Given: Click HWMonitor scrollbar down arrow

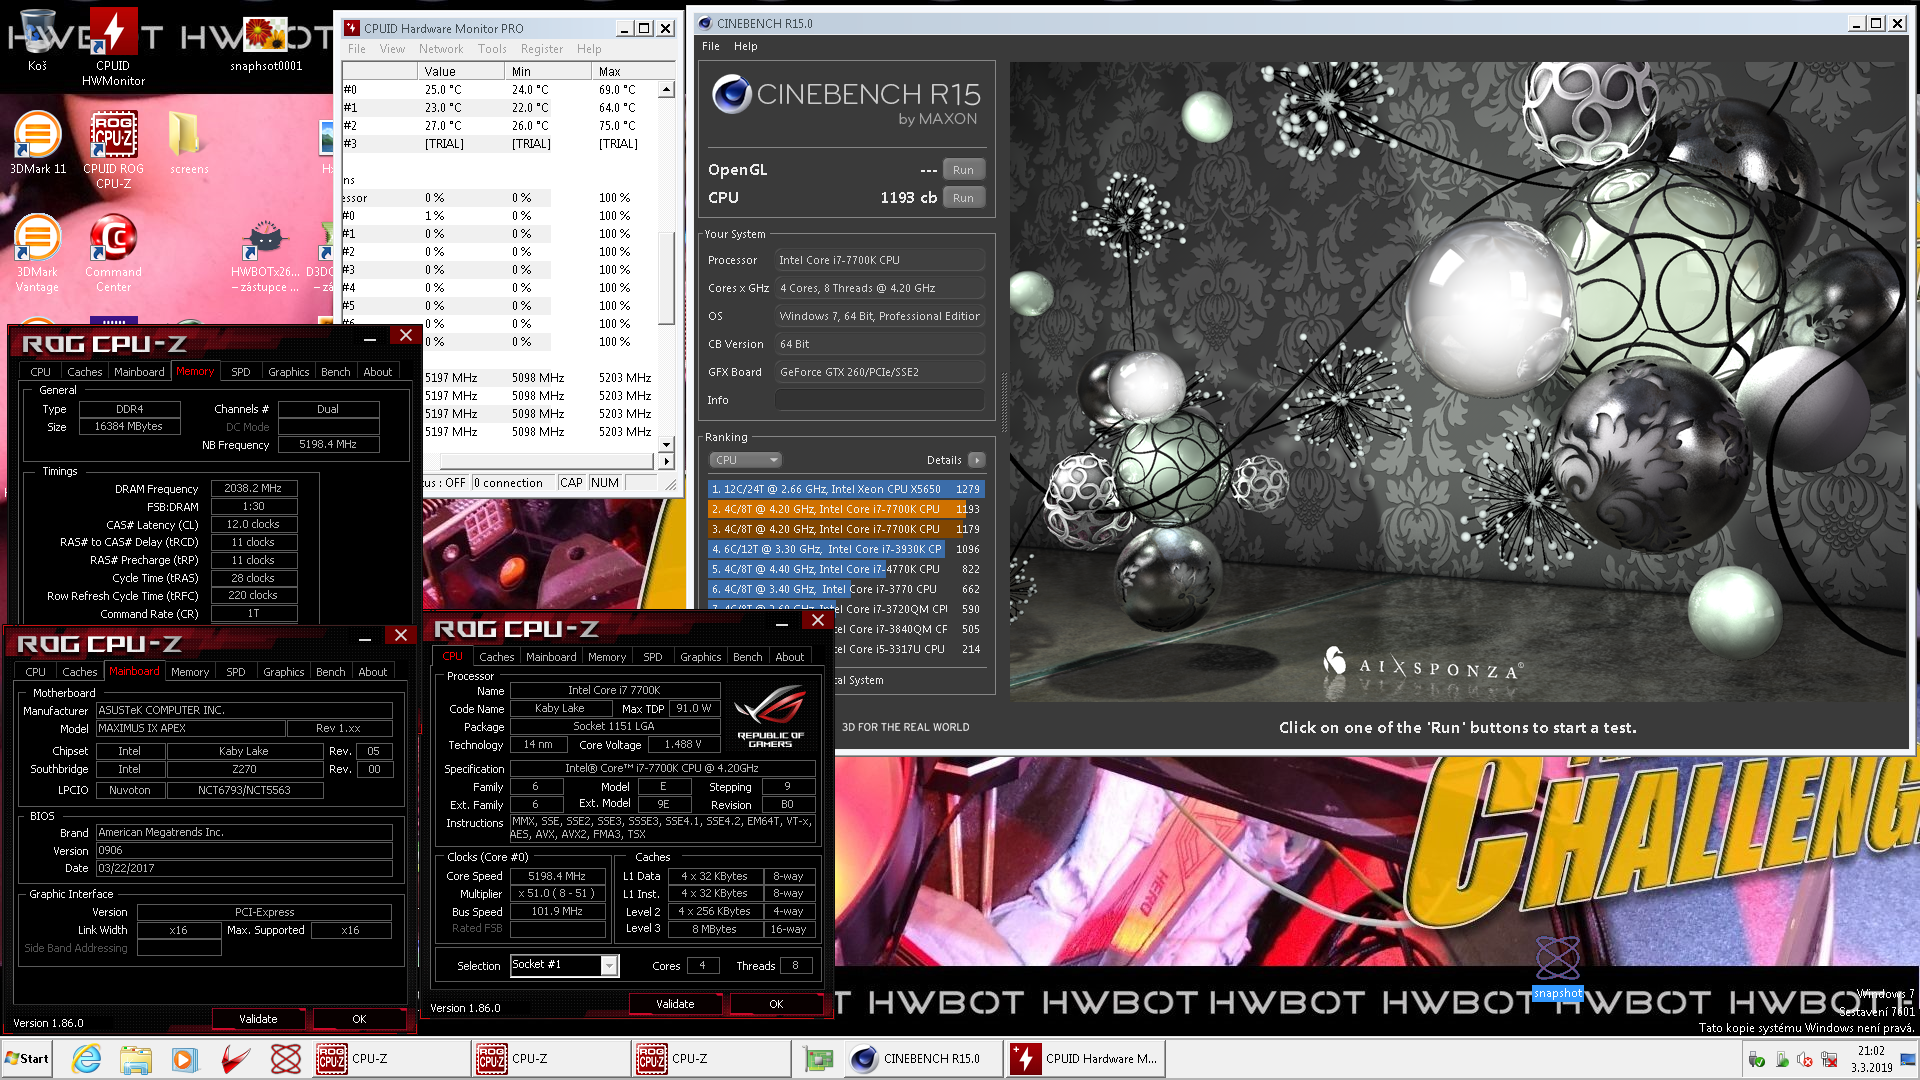Looking at the screenshot, I should tap(667, 444).
